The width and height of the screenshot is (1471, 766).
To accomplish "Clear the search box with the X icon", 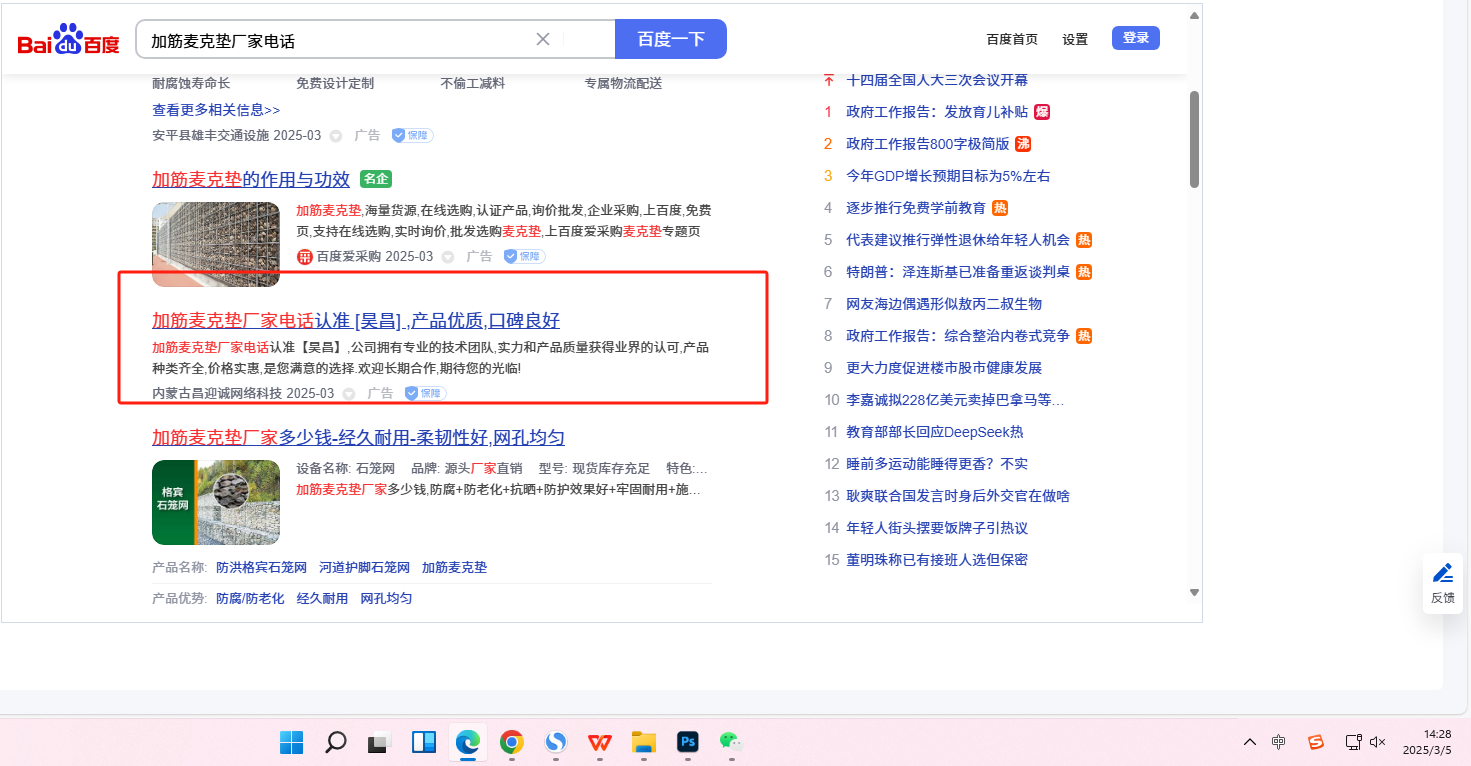I will (x=543, y=39).
